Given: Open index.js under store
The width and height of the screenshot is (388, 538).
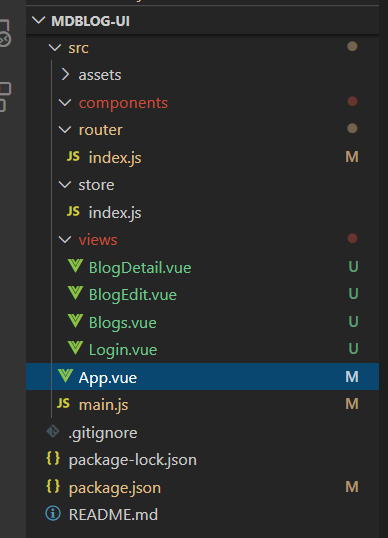Looking at the screenshot, I should point(115,213).
